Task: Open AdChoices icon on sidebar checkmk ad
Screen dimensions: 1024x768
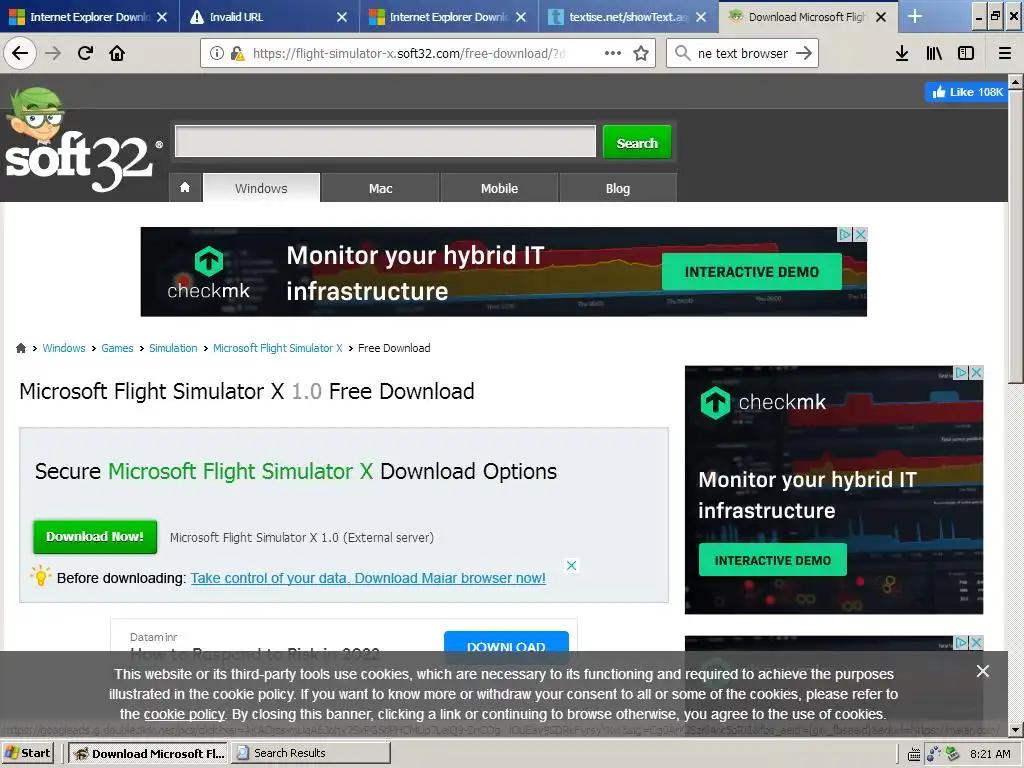Action: click(961, 372)
